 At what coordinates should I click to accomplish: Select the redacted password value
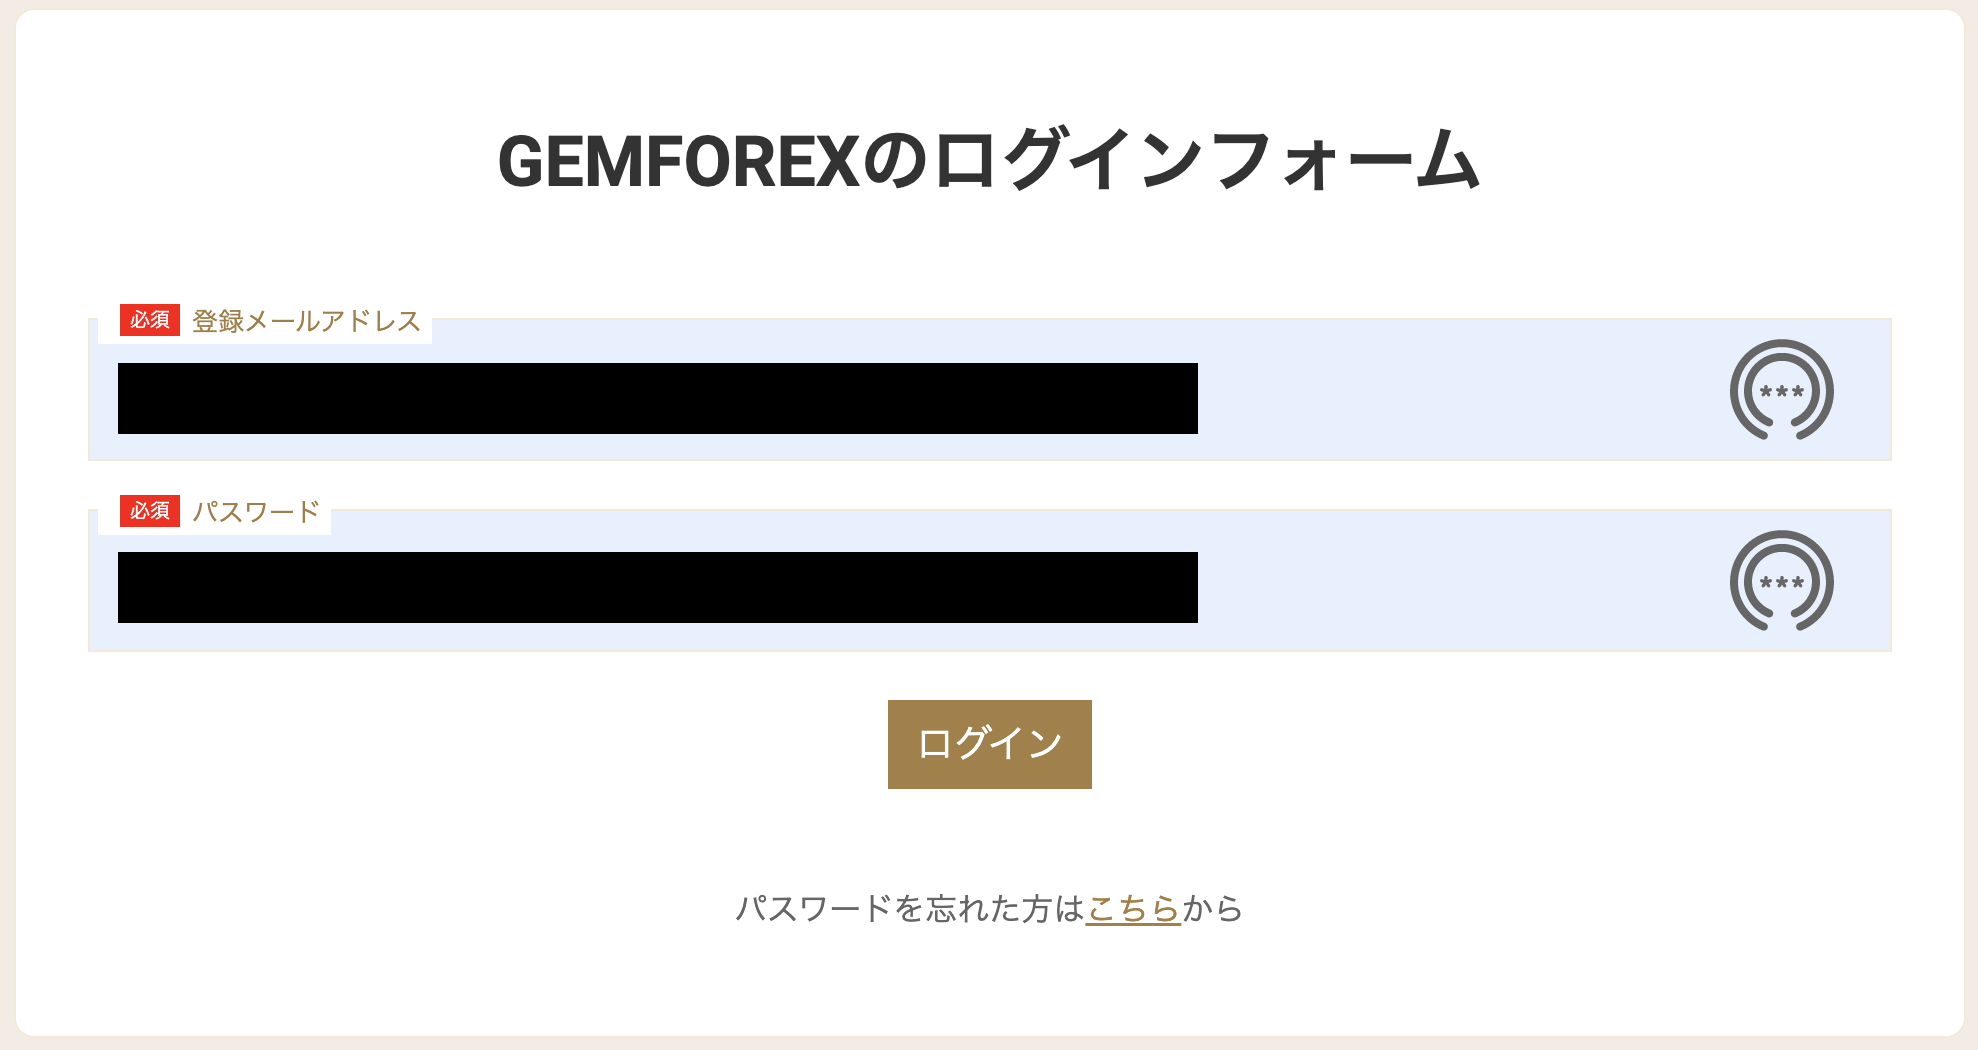click(x=657, y=587)
